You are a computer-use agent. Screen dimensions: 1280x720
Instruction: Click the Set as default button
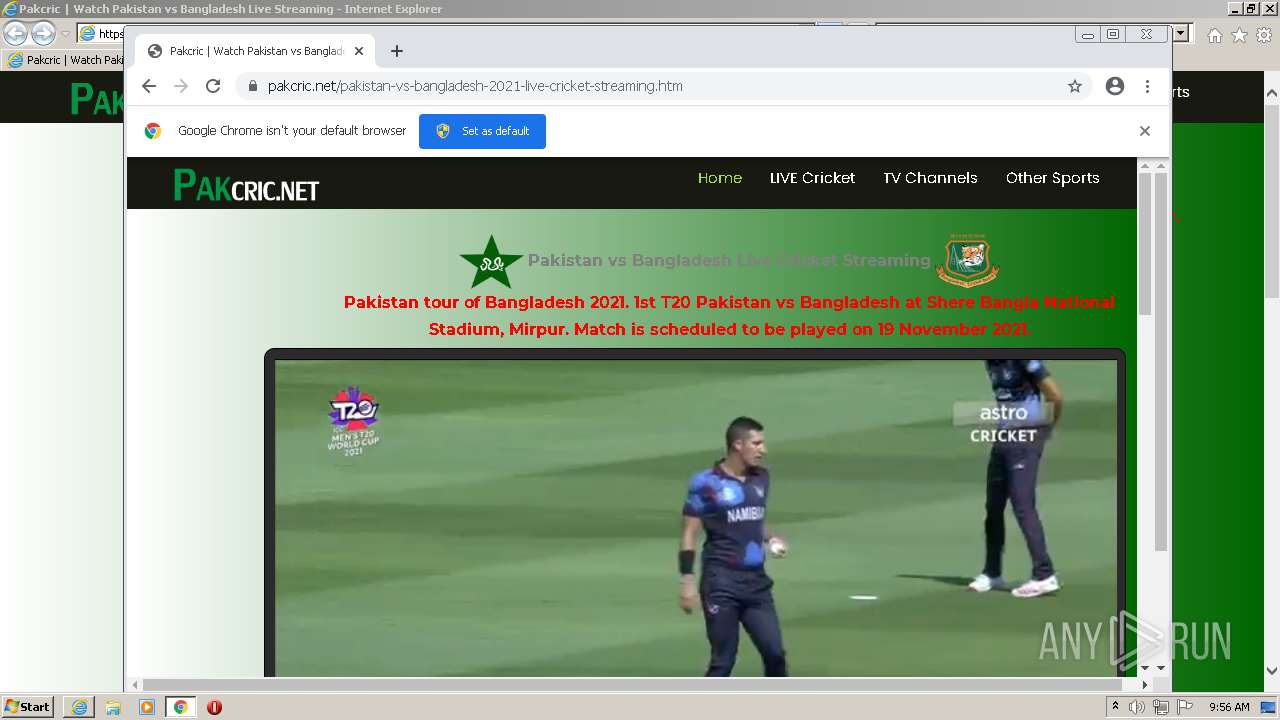(482, 131)
